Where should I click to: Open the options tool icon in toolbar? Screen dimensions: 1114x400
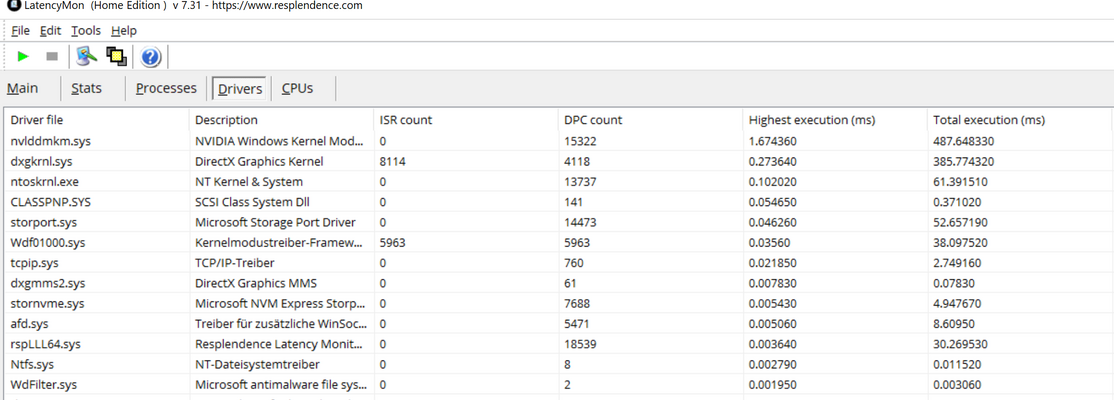[x=87, y=56]
